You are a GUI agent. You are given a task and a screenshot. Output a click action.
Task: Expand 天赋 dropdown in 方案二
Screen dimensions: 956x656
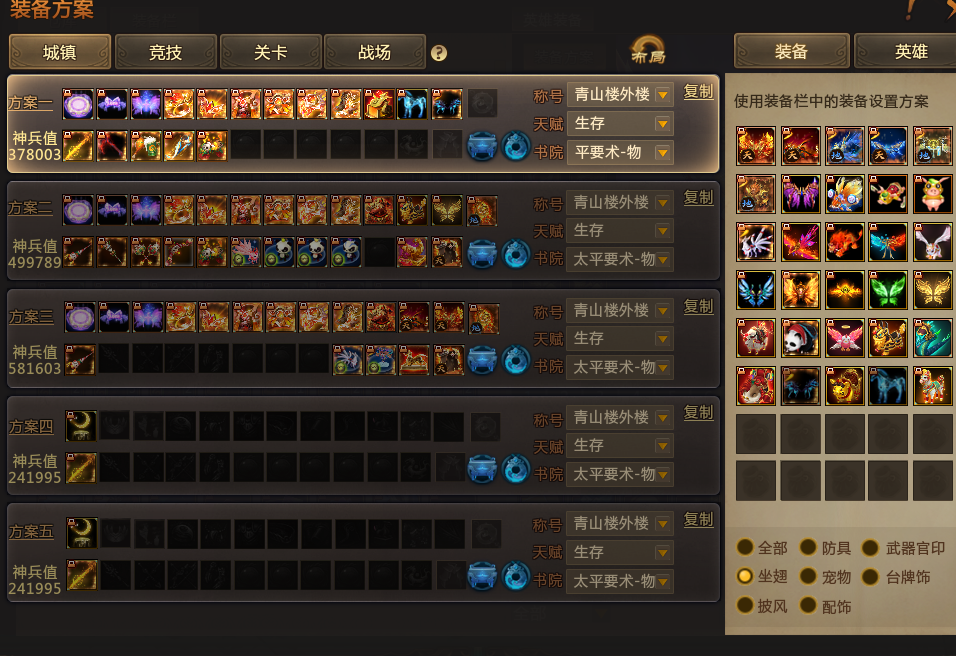click(x=619, y=230)
